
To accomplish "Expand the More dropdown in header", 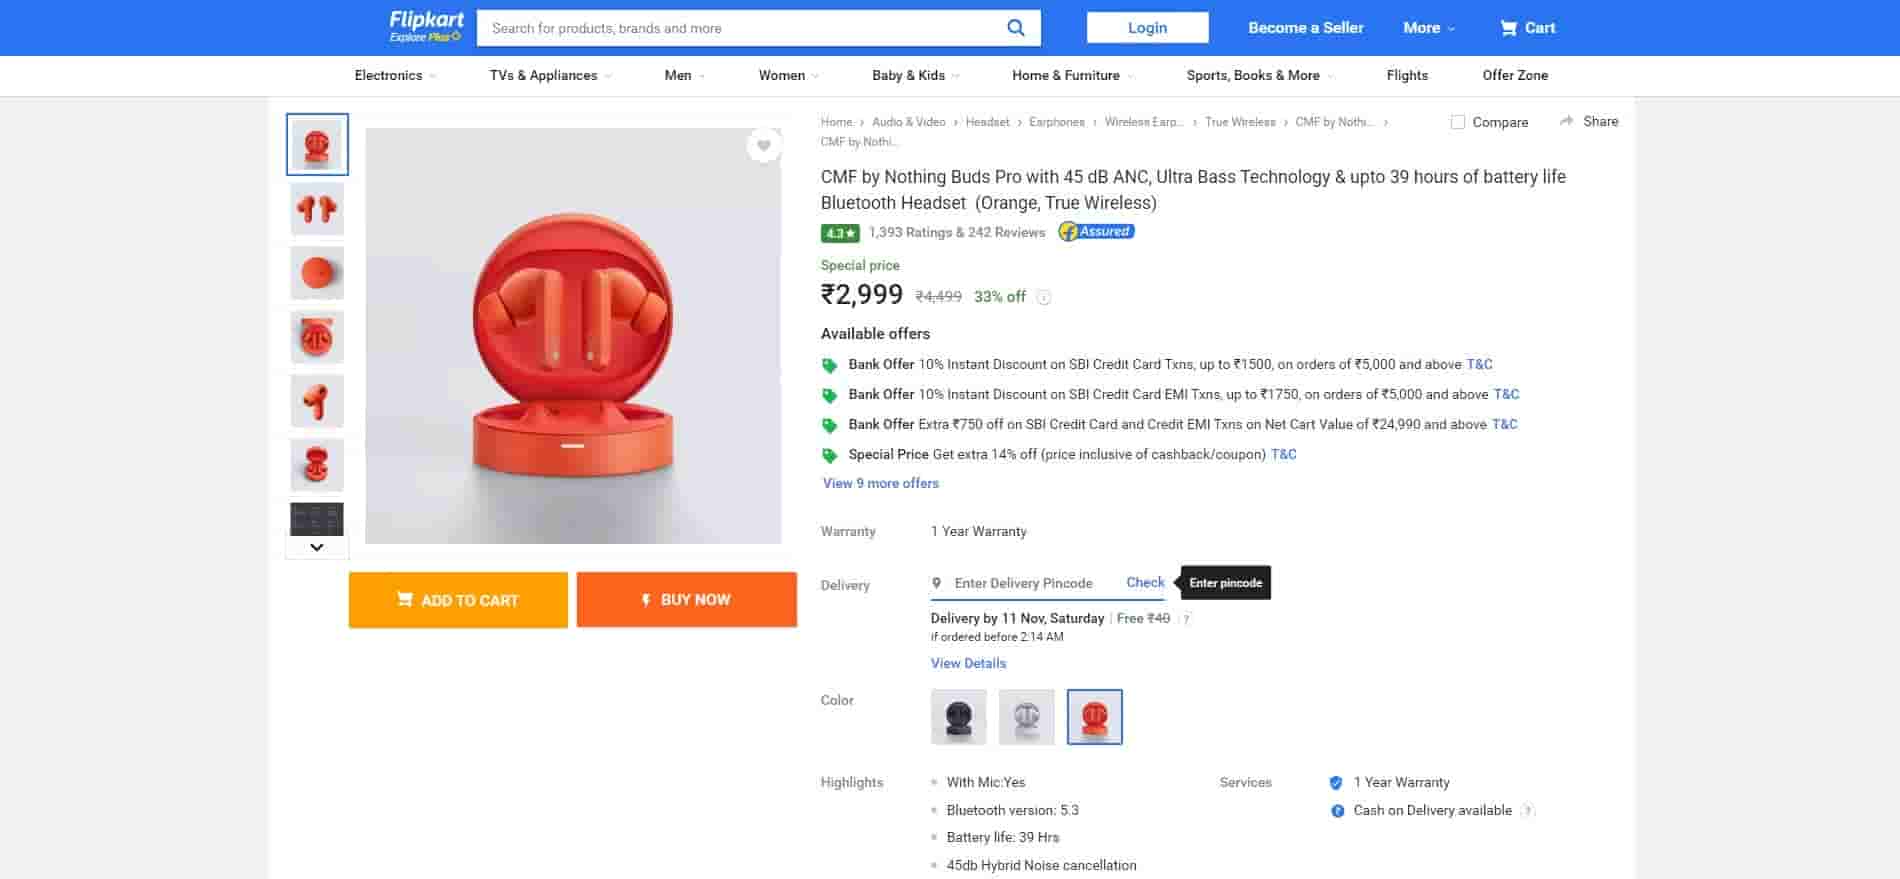I will (1429, 28).
